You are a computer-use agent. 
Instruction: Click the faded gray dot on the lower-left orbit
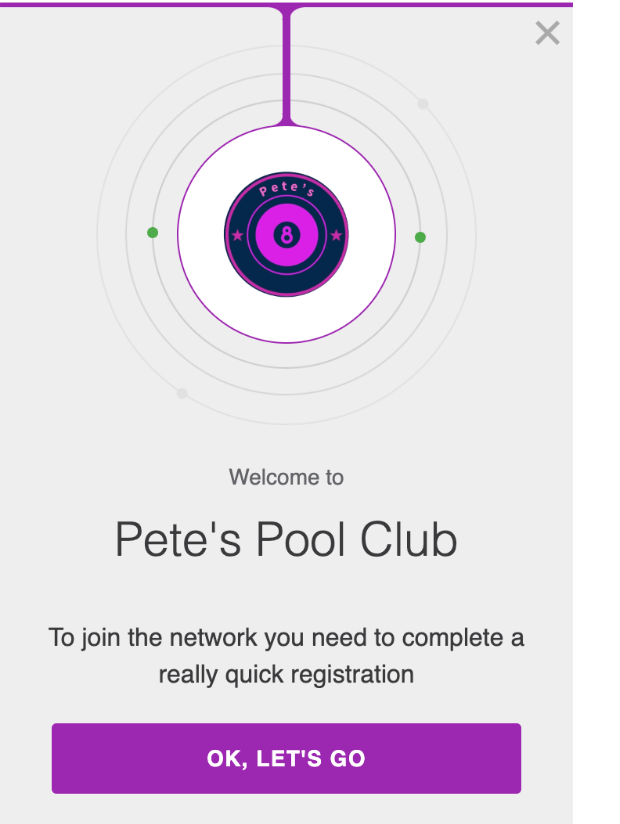(182, 393)
